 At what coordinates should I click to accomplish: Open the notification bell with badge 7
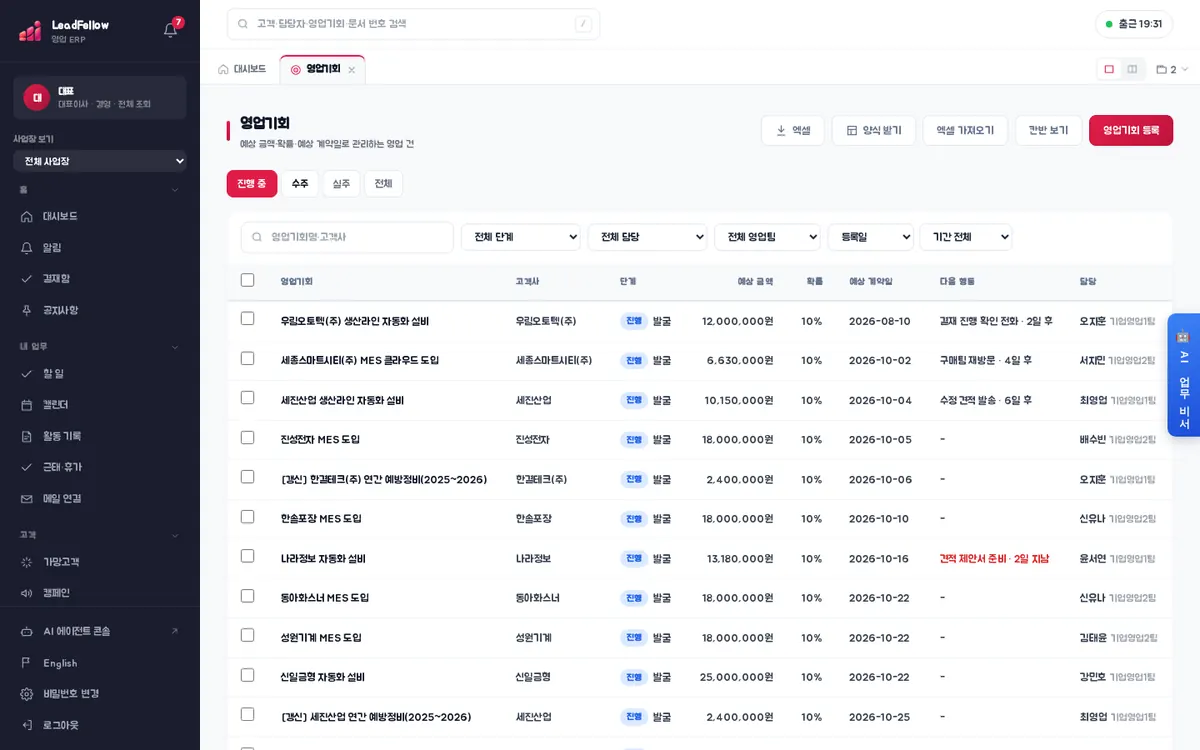pyautogui.click(x=171, y=29)
